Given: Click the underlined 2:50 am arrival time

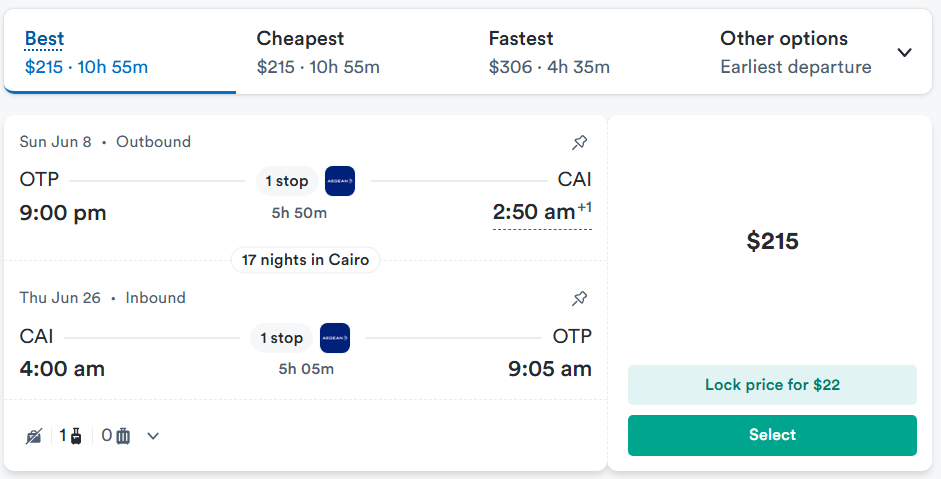Looking at the screenshot, I should click(542, 212).
